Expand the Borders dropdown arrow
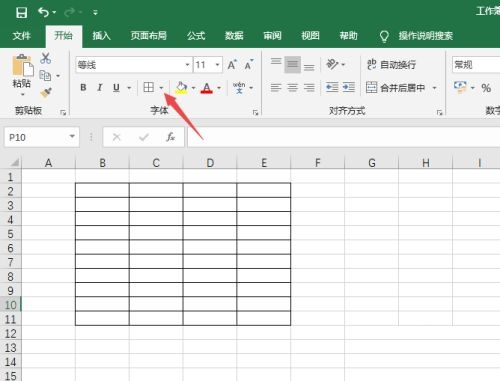 161,88
